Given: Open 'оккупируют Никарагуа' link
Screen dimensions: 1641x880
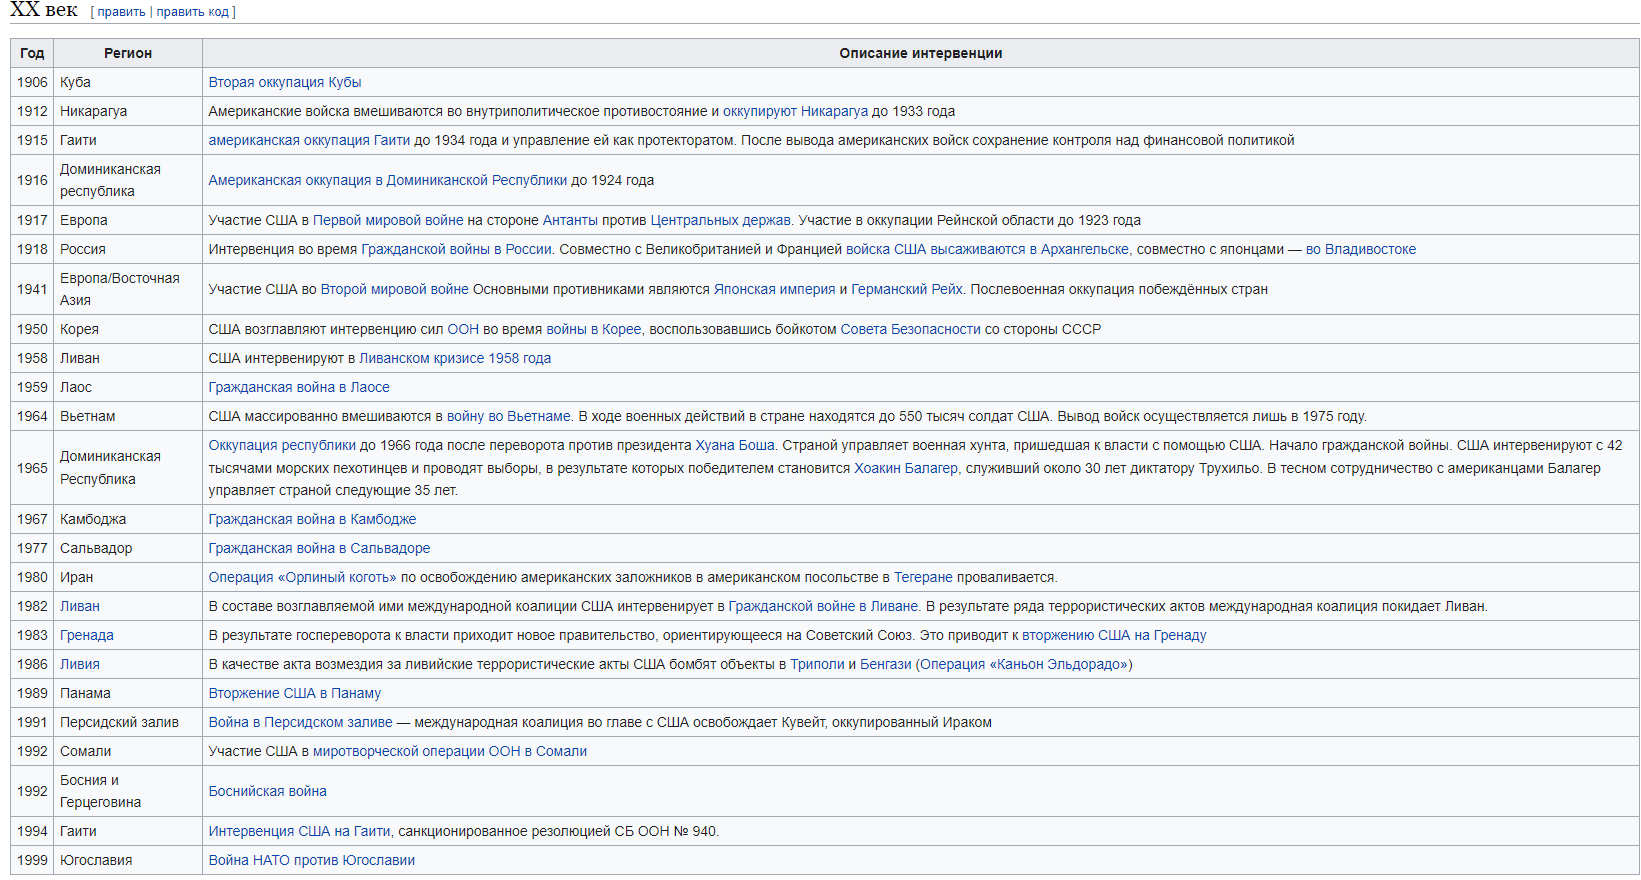Looking at the screenshot, I should [795, 111].
